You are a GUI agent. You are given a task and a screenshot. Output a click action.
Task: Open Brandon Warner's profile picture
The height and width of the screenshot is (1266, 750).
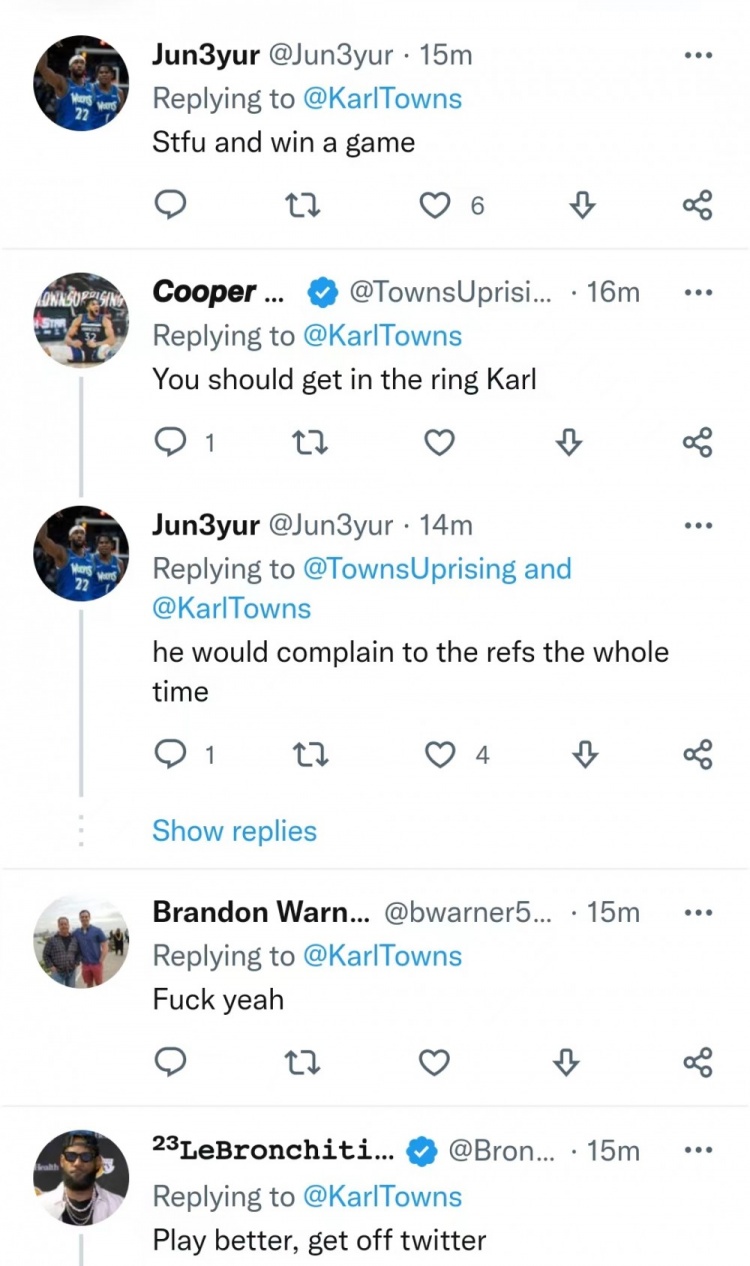81,942
